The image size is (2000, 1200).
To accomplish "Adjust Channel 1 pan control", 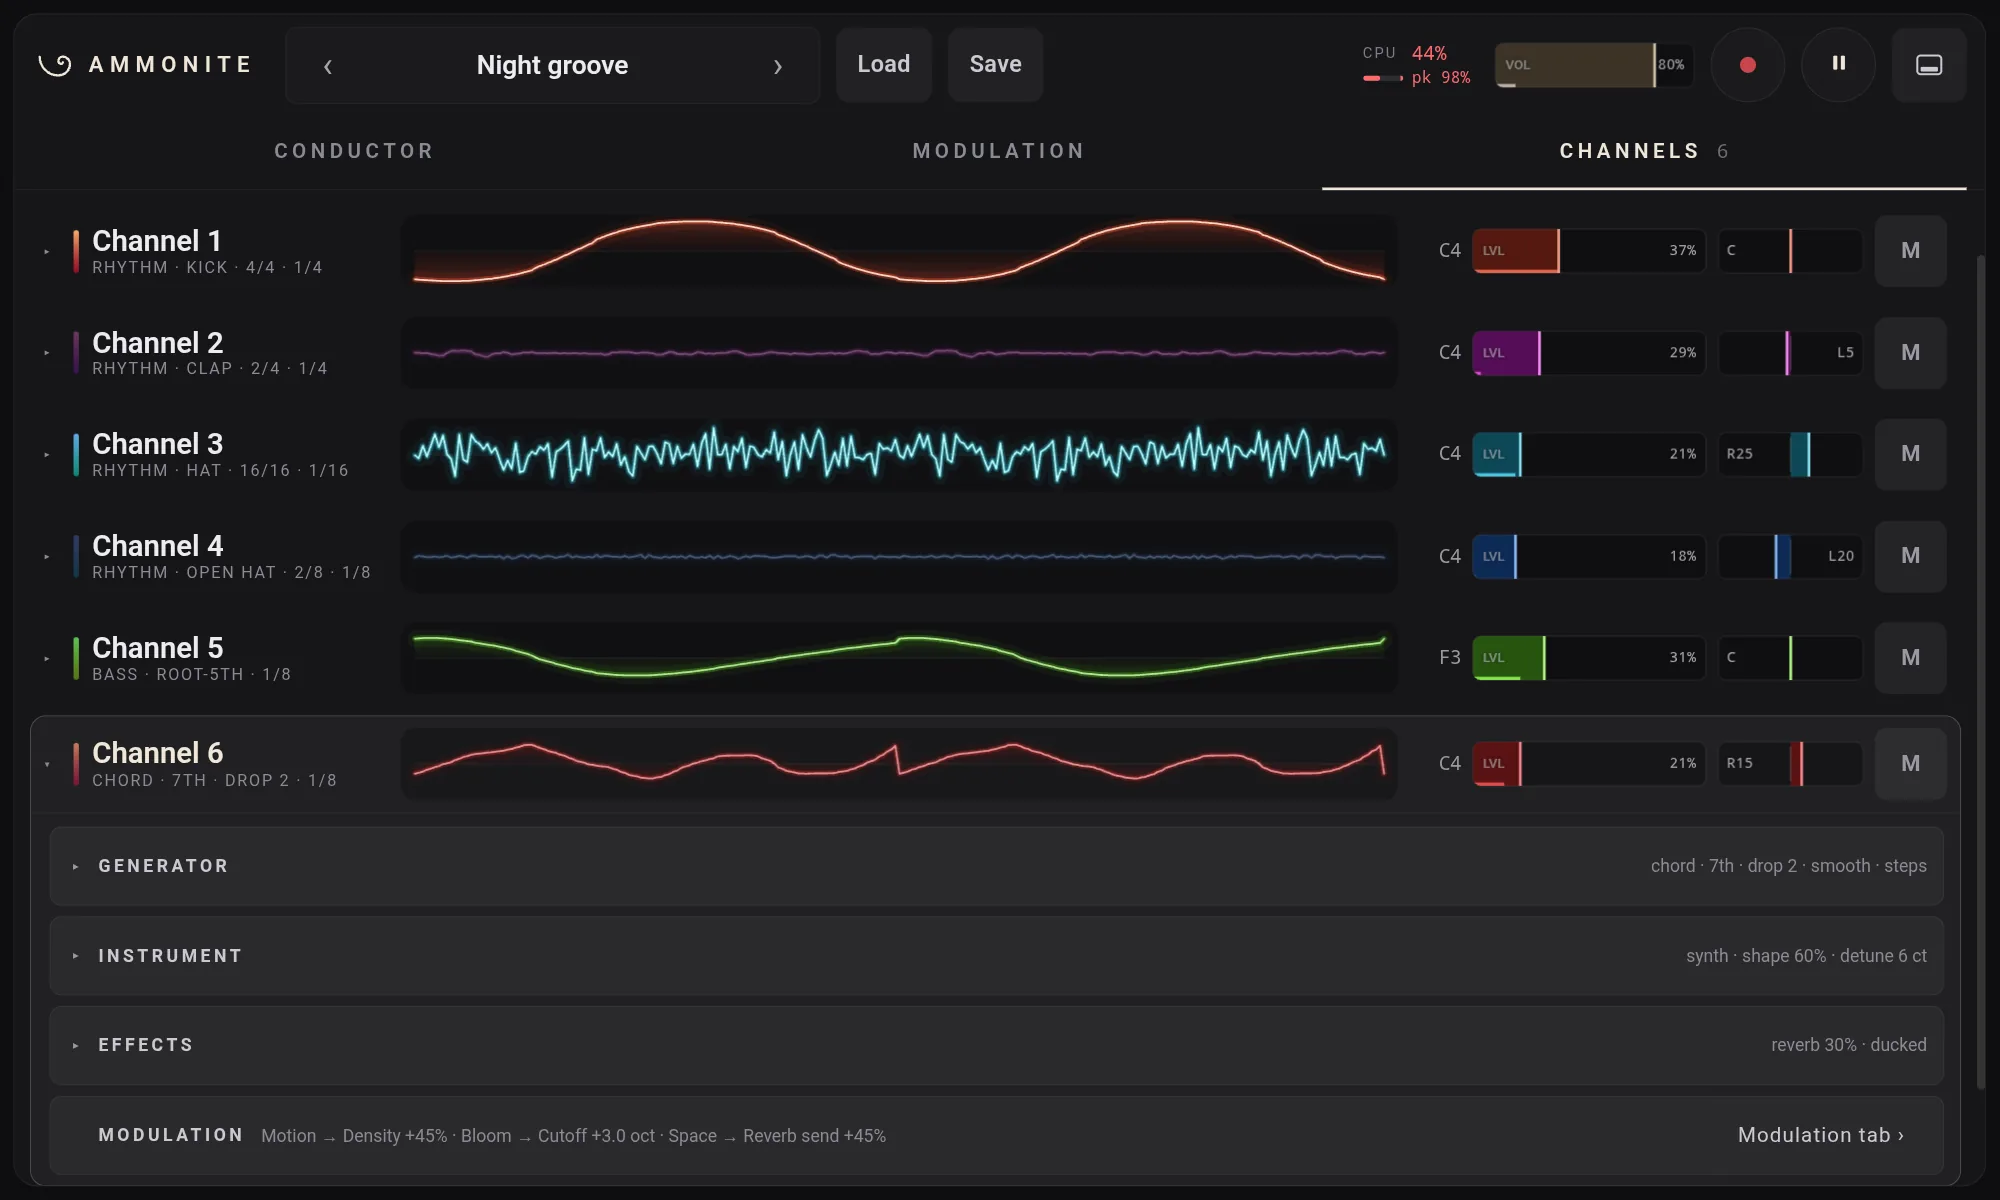I will [1790, 251].
